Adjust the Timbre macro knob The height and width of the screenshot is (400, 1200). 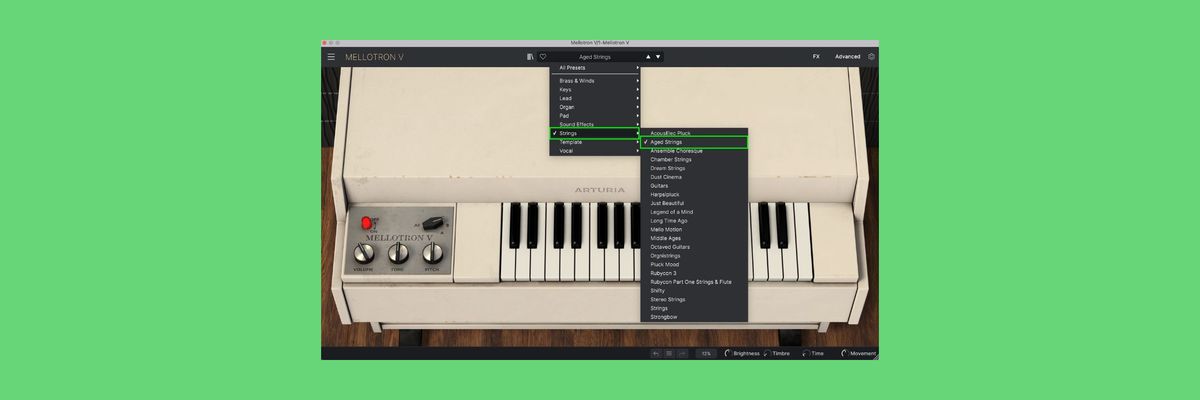[x=766, y=353]
